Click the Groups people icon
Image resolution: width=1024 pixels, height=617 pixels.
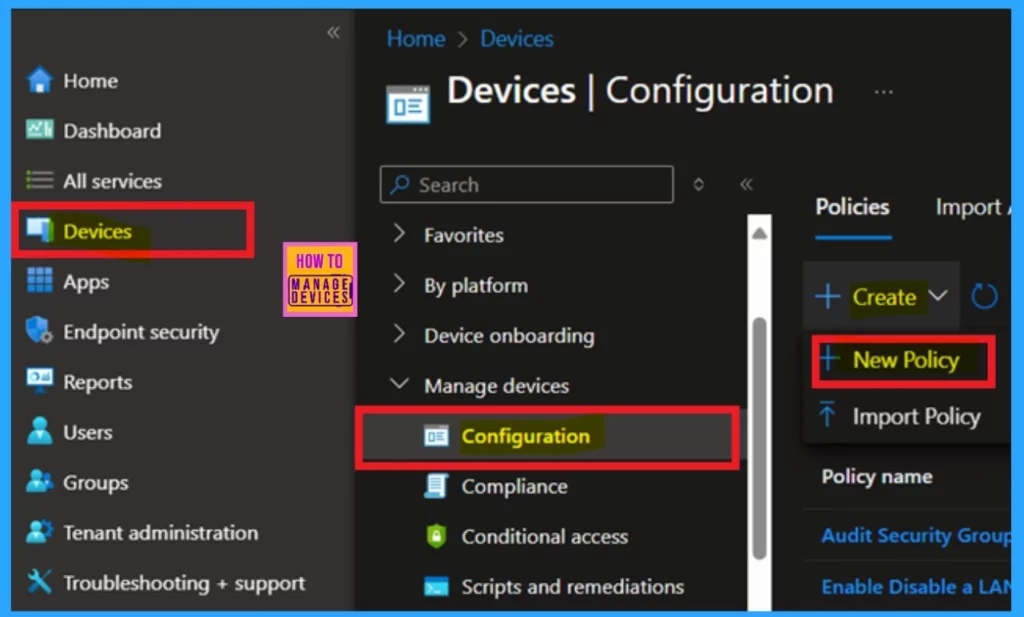[39, 481]
